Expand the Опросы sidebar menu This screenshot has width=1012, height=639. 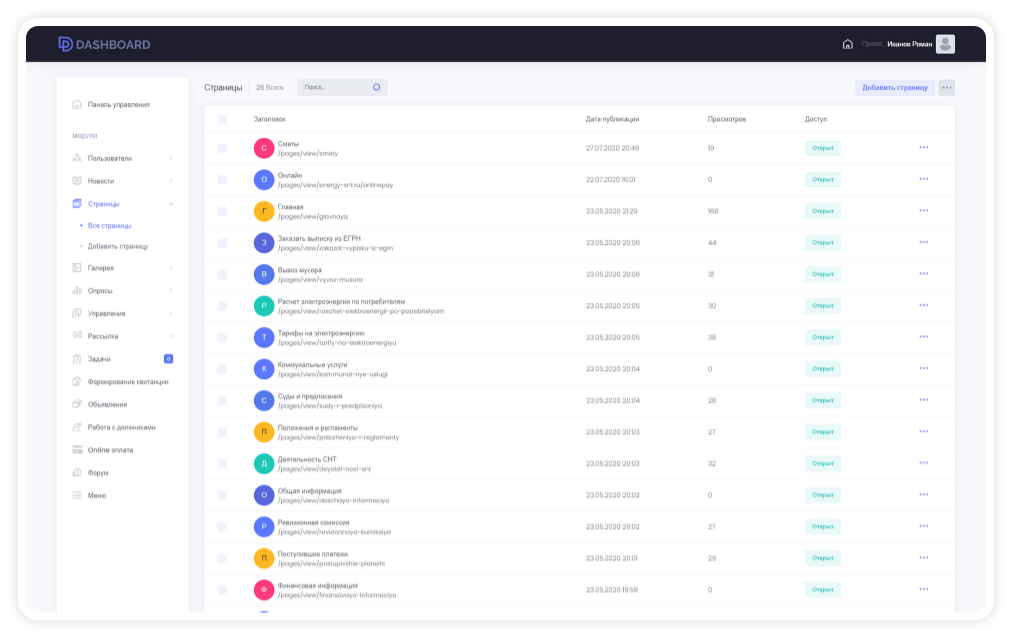coord(171,291)
